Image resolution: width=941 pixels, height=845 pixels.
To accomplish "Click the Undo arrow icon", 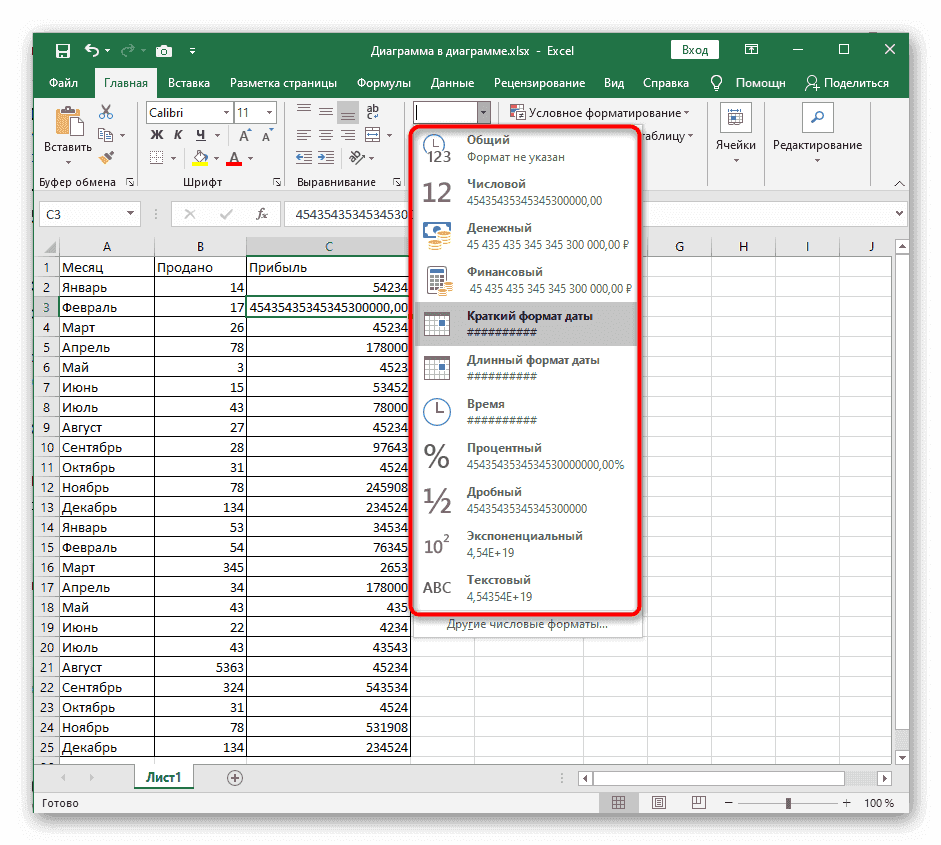I will pyautogui.click(x=92, y=50).
